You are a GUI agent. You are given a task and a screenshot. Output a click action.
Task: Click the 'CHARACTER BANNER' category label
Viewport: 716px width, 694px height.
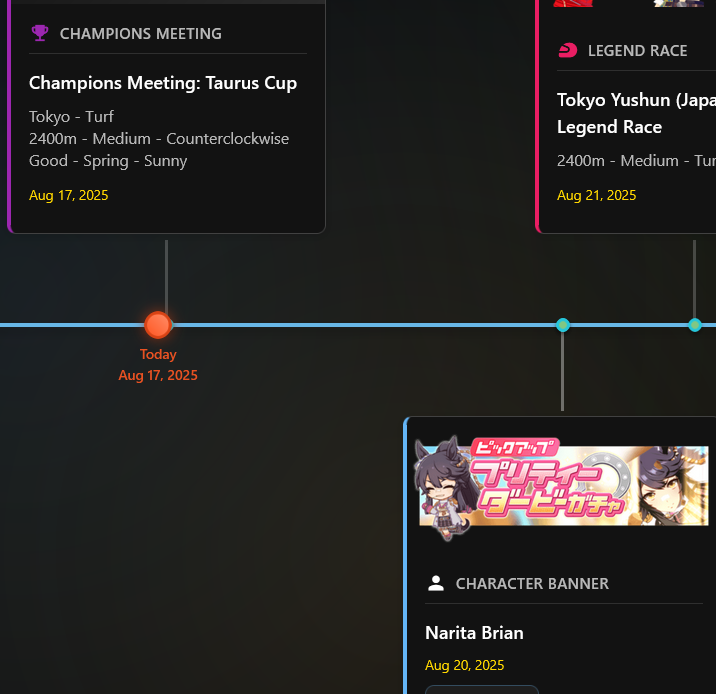point(532,584)
